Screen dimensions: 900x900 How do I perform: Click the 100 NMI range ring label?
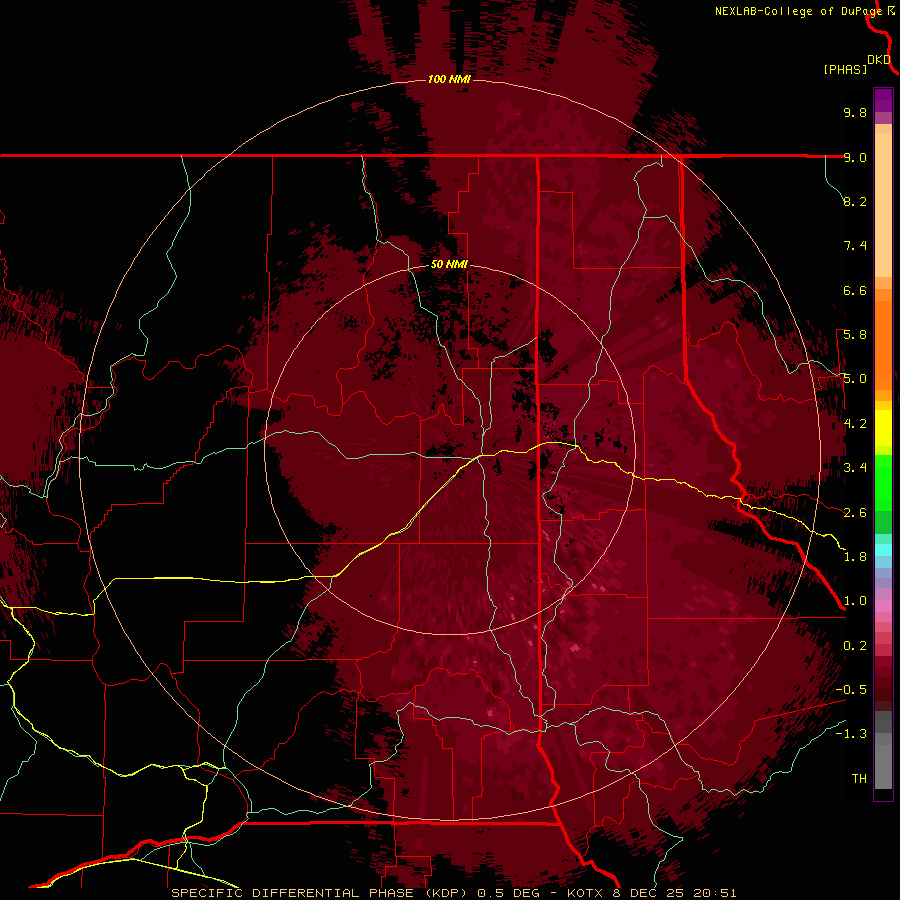(449, 79)
